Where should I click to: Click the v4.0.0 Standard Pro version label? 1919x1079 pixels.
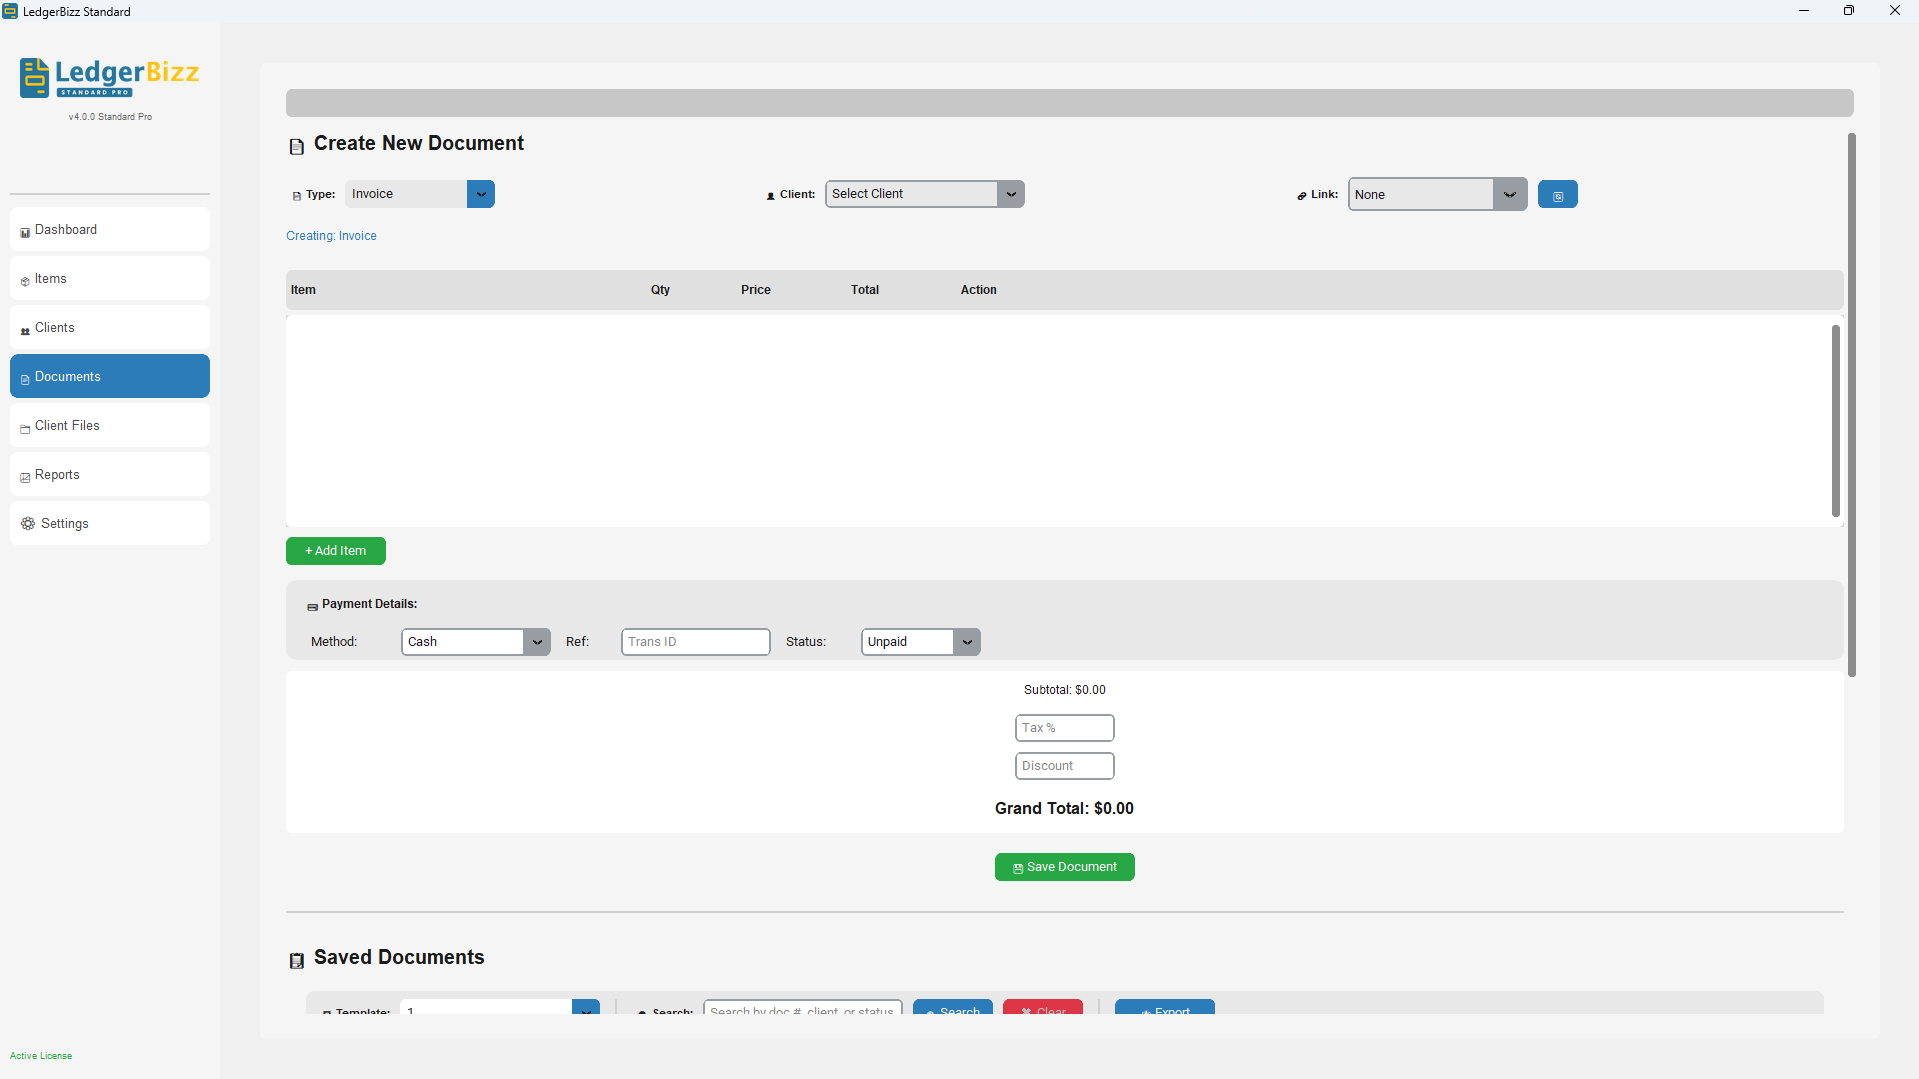tap(110, 117)
